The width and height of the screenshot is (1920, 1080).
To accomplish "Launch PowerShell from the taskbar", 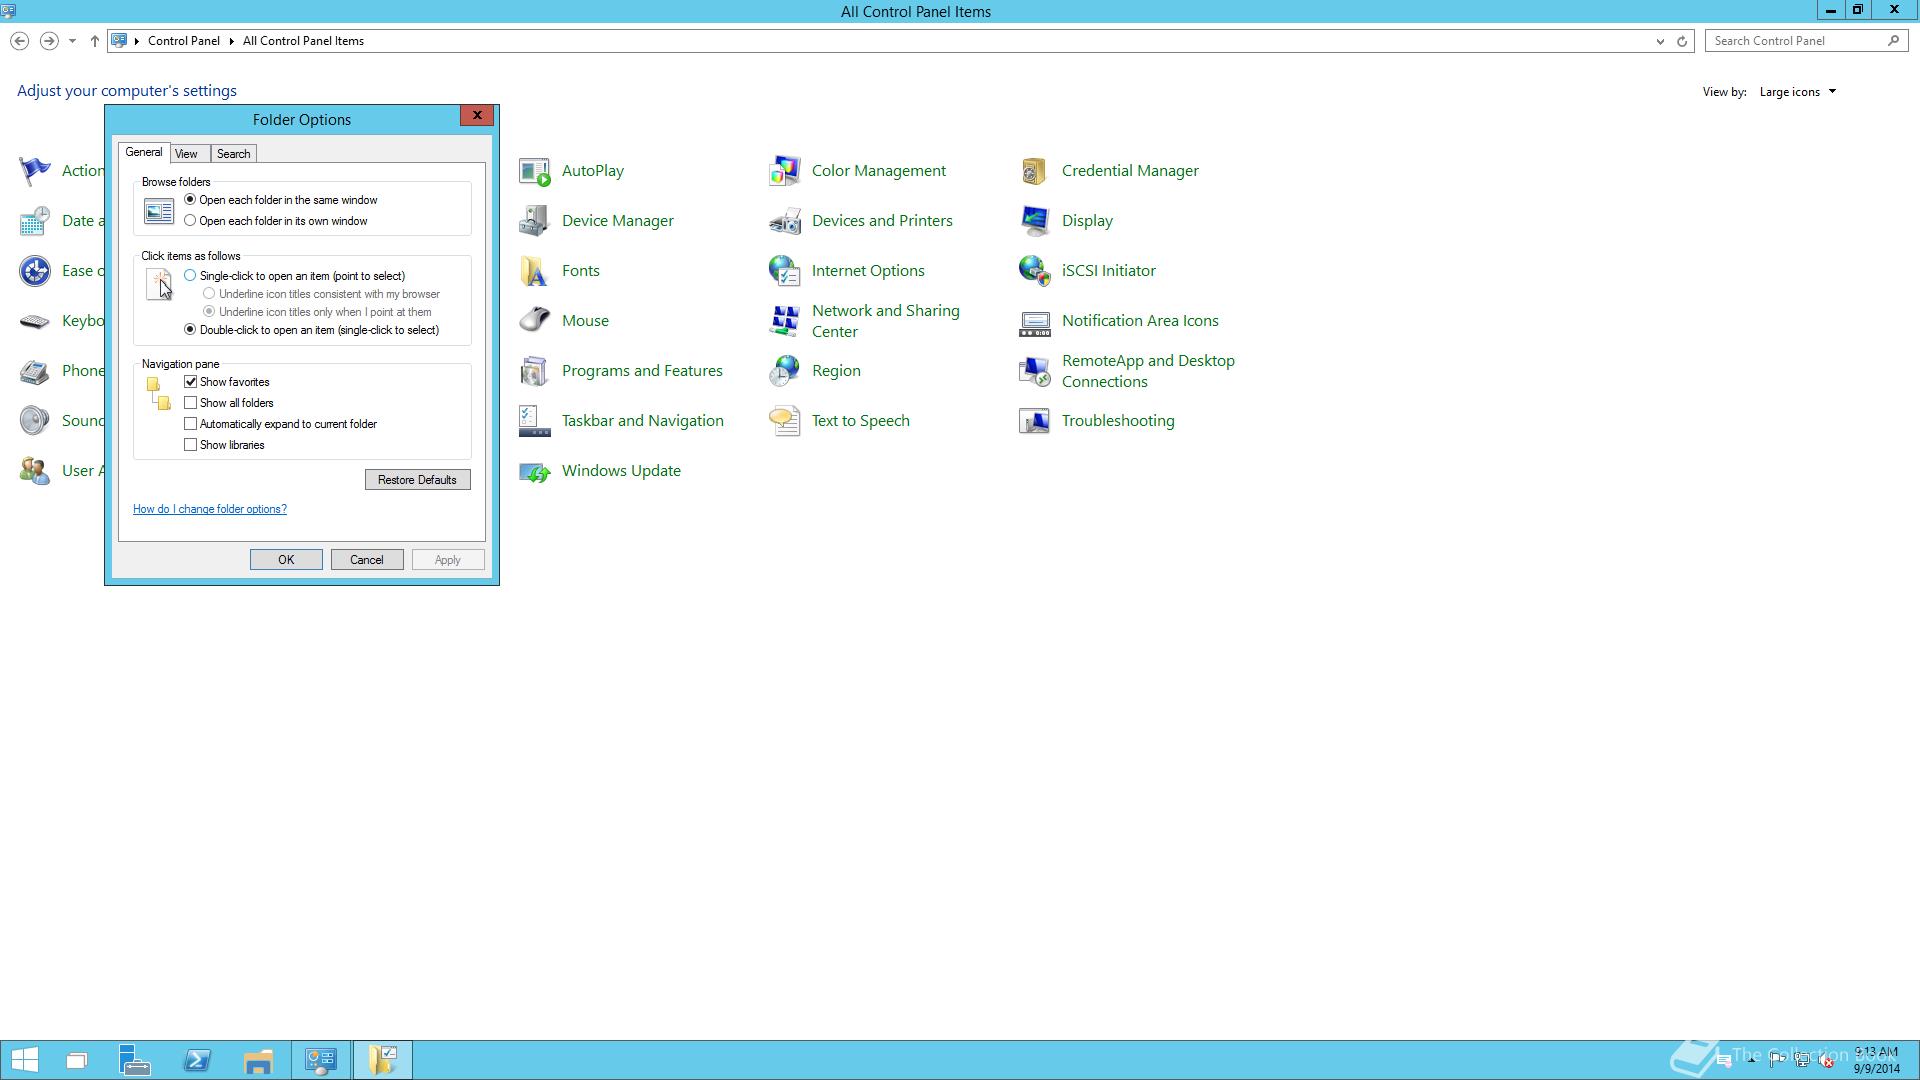I will pyautogui.click(x=197, y=1060).
